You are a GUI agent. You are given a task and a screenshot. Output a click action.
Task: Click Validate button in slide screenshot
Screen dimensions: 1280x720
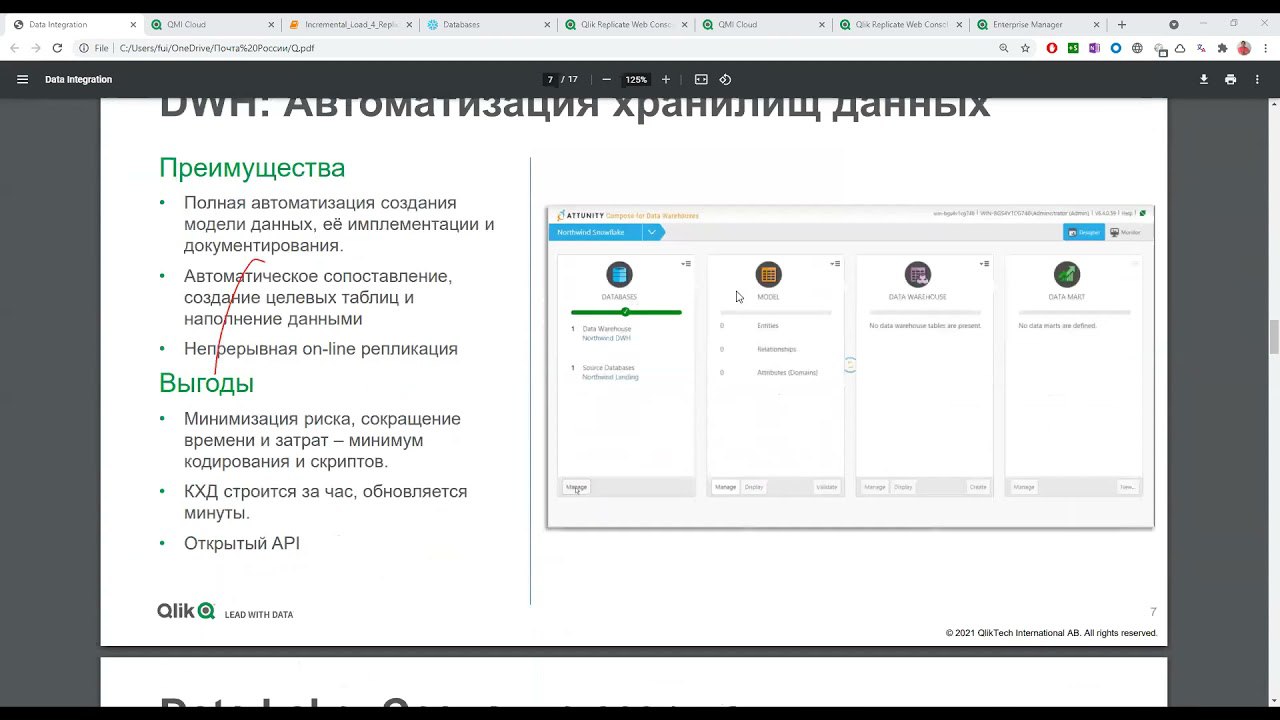(827, 487)
